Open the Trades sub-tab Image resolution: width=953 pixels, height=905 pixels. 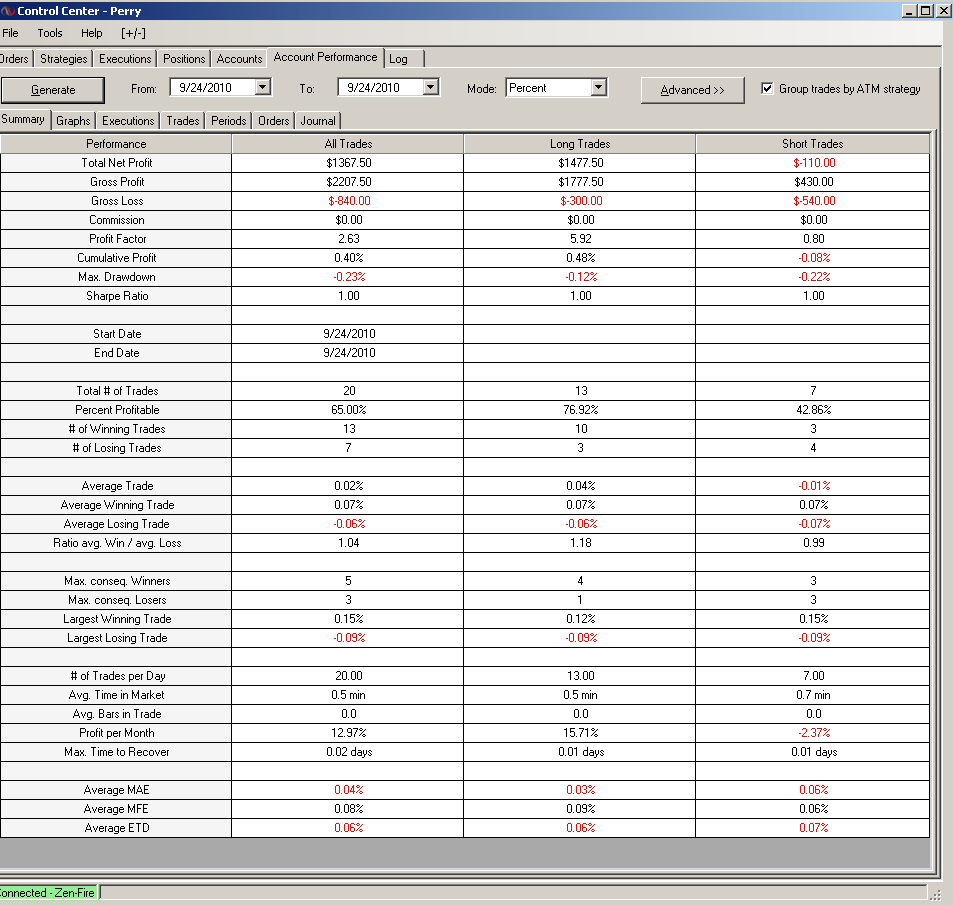(x=183, y=121)
